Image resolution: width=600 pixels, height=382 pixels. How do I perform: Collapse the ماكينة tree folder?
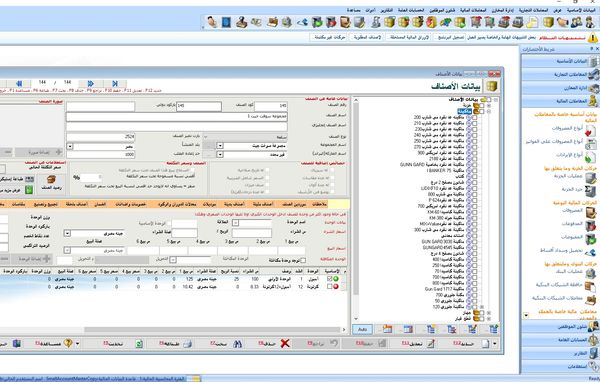[x=489, y=111]
